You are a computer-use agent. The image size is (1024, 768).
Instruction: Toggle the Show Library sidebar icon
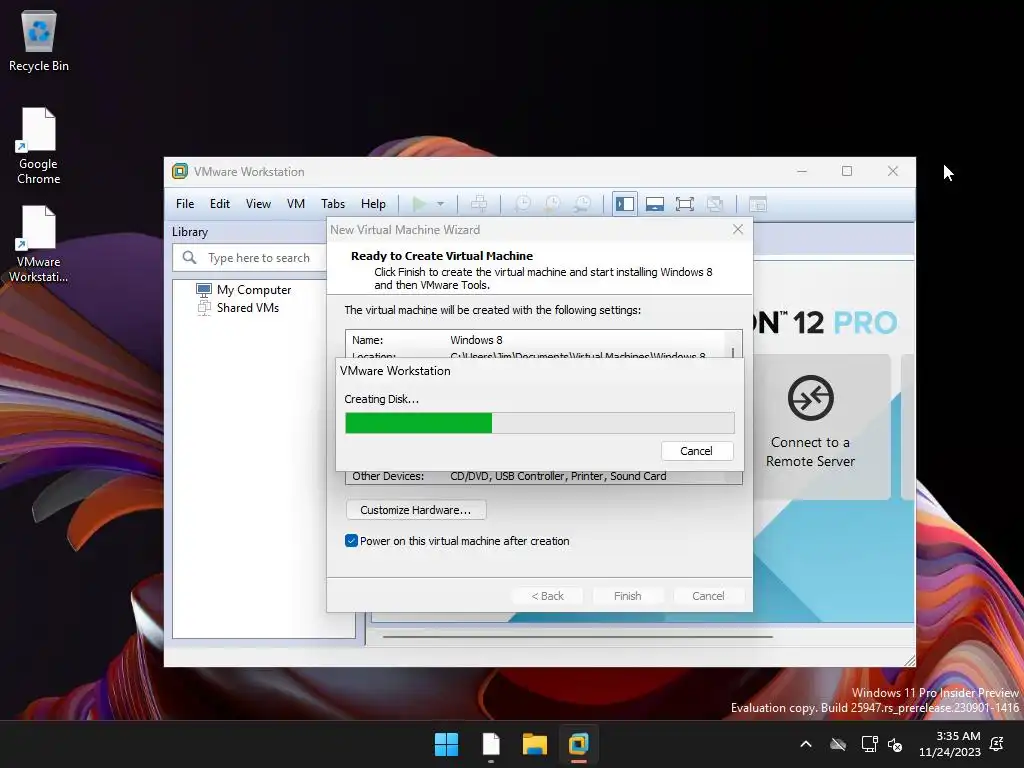pos(625,204)
